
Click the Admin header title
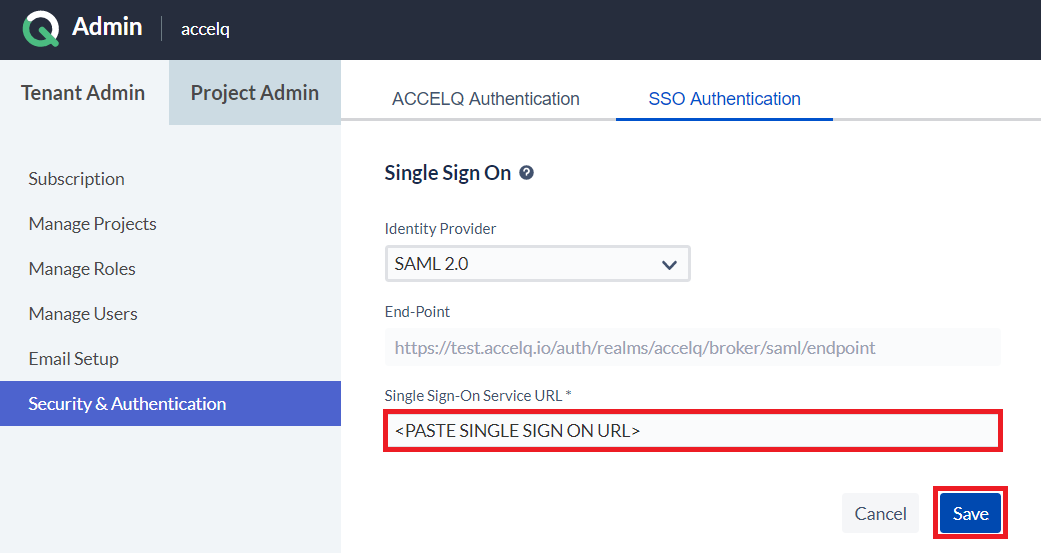coord(107,27)
